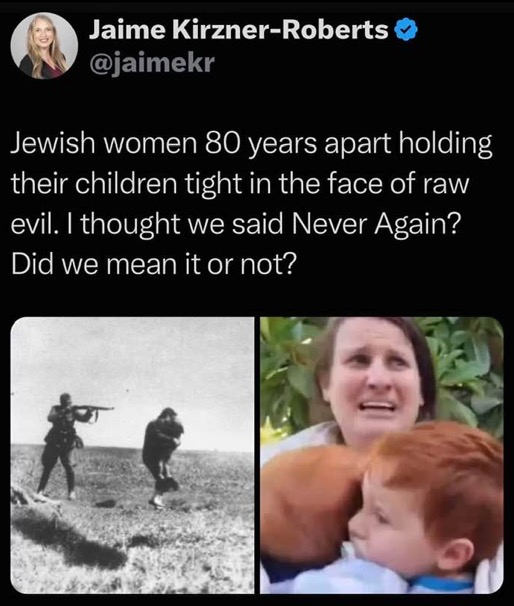Click the words "Never Again?" in the tweet
This screenshot has height=606, width=514.
(x=376, y=224)
